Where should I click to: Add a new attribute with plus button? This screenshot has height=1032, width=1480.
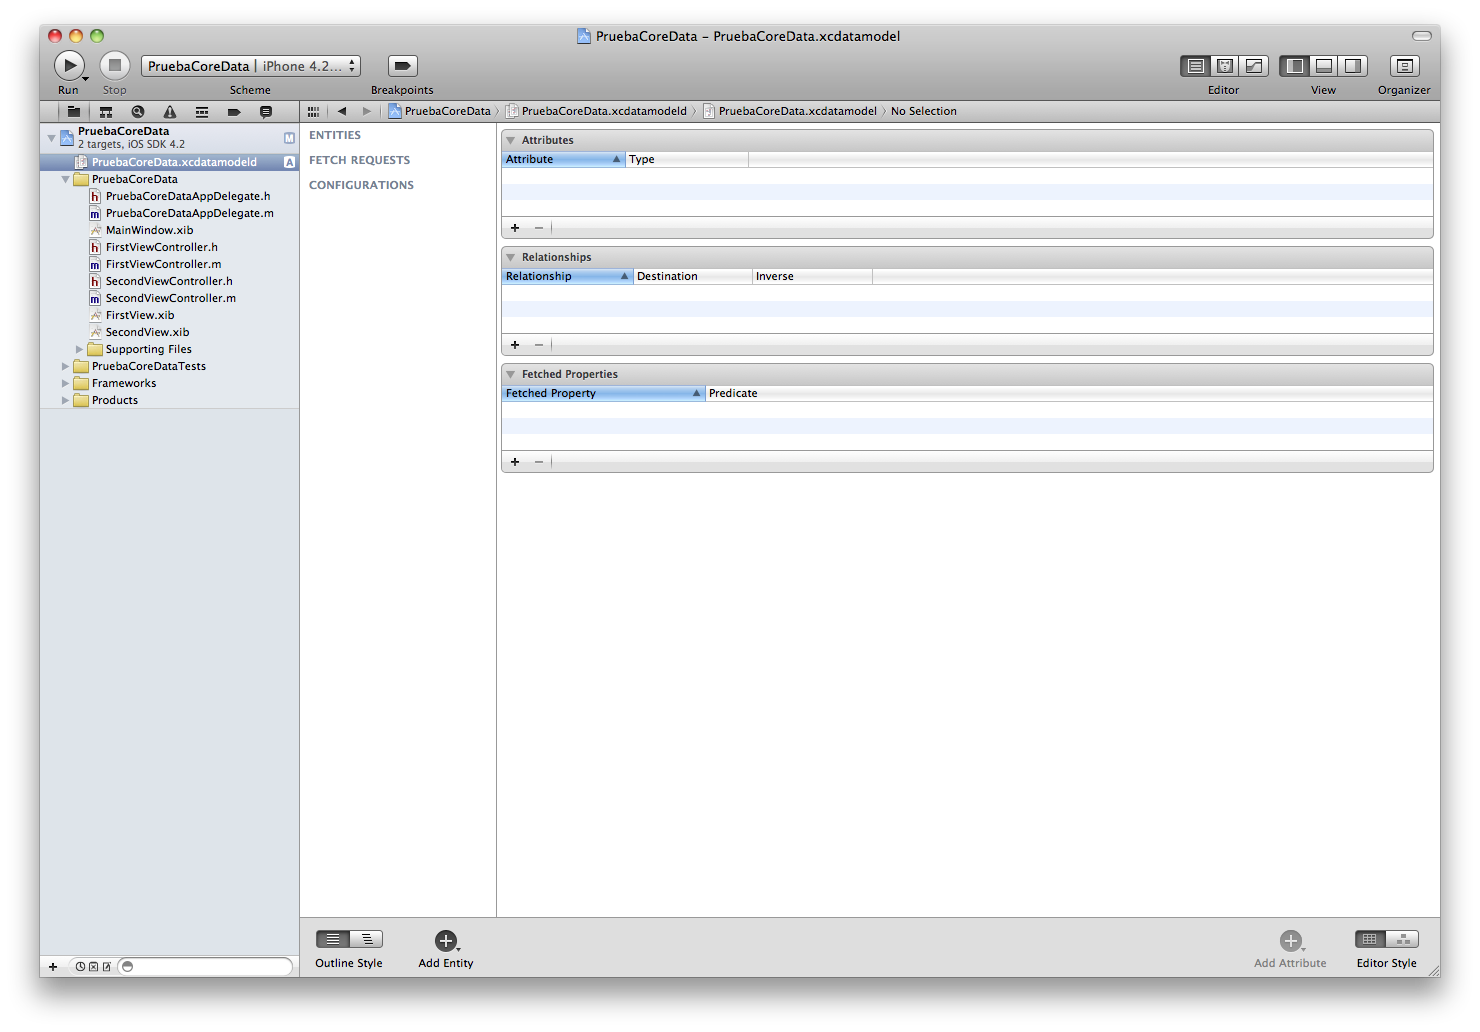point(515,229)
